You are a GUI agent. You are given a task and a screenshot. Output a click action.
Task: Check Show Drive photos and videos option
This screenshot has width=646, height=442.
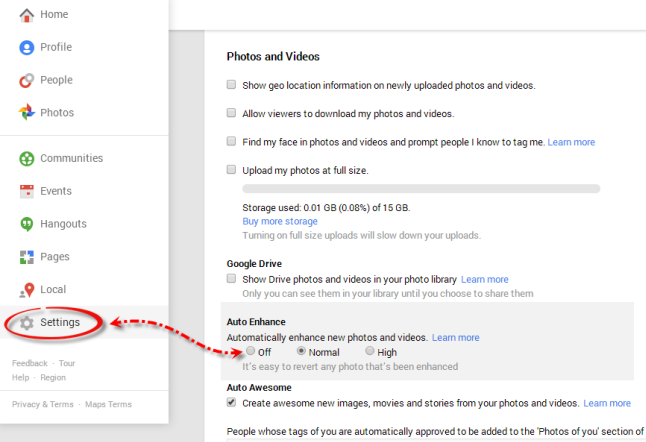click(x=232, y=278)
